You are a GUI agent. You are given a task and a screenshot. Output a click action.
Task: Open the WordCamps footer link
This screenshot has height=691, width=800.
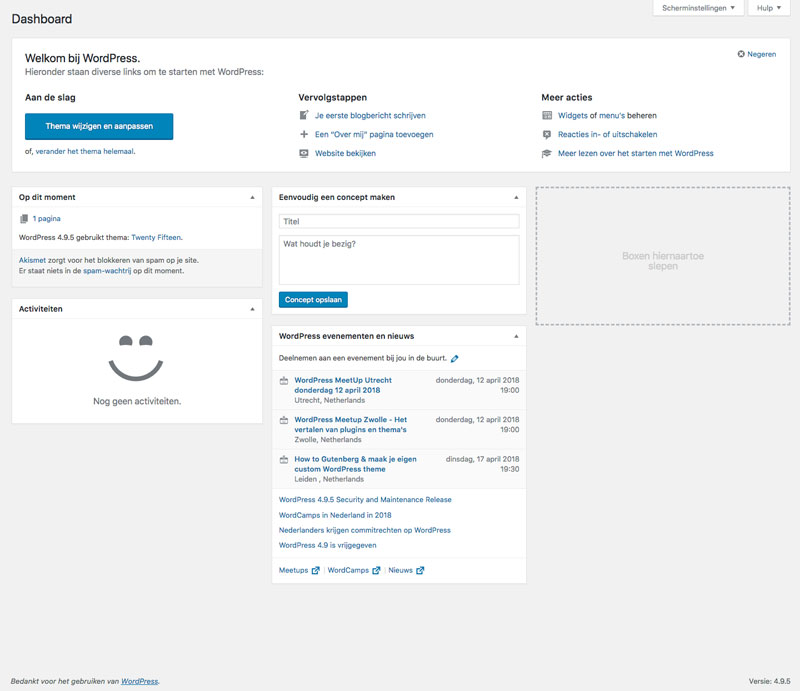coord(348,571)
